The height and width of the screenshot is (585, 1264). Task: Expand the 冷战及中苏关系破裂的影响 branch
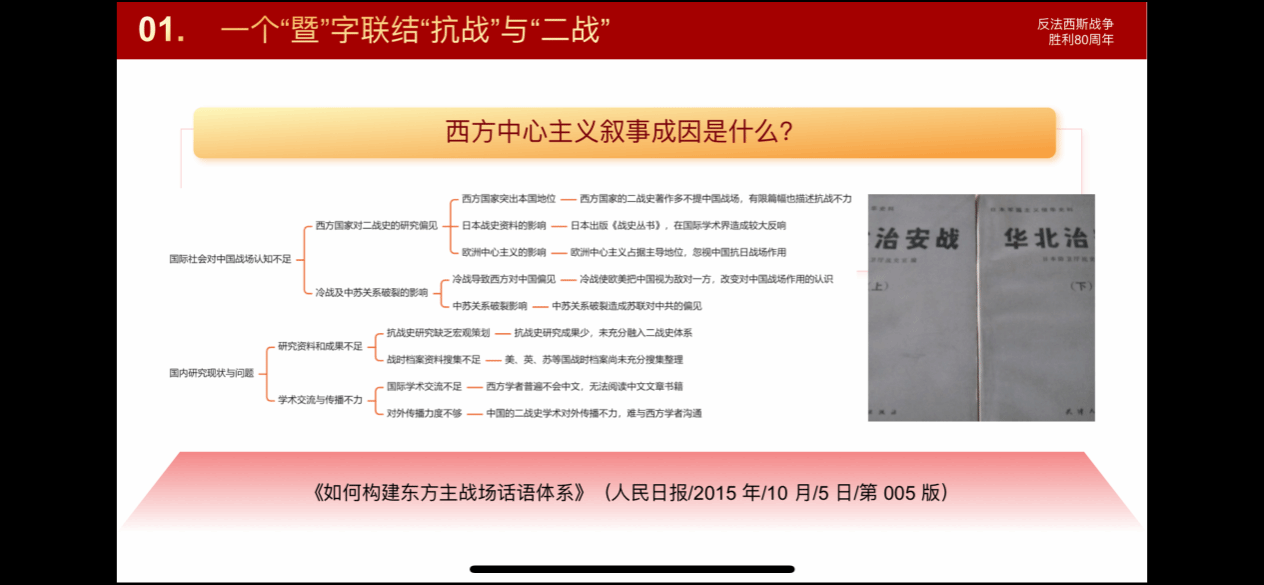click(x=371, y=292)
